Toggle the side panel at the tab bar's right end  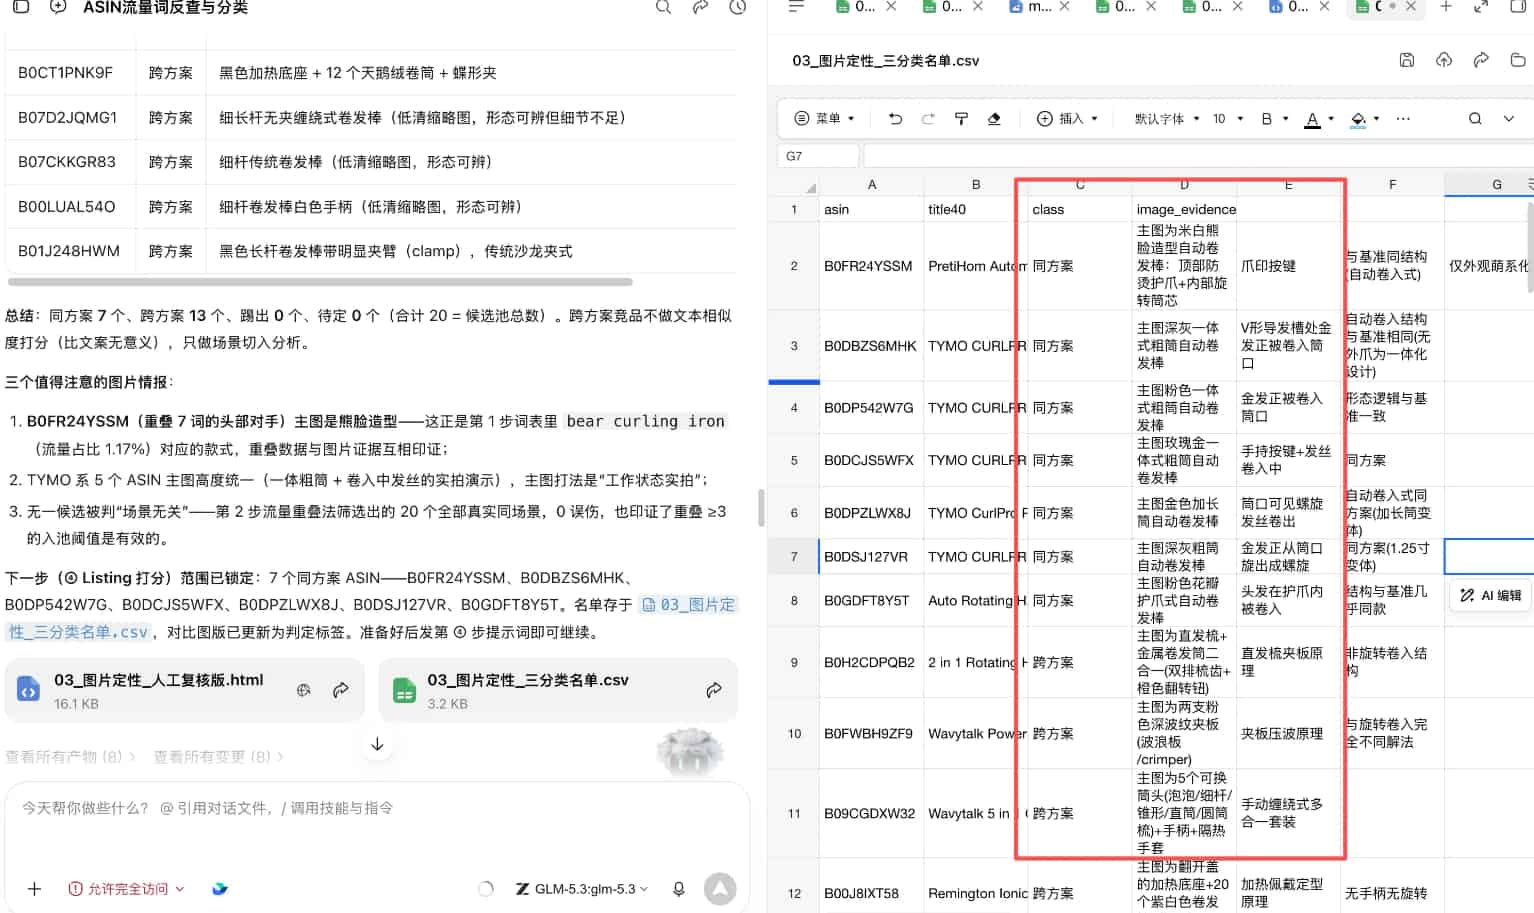1518,7
